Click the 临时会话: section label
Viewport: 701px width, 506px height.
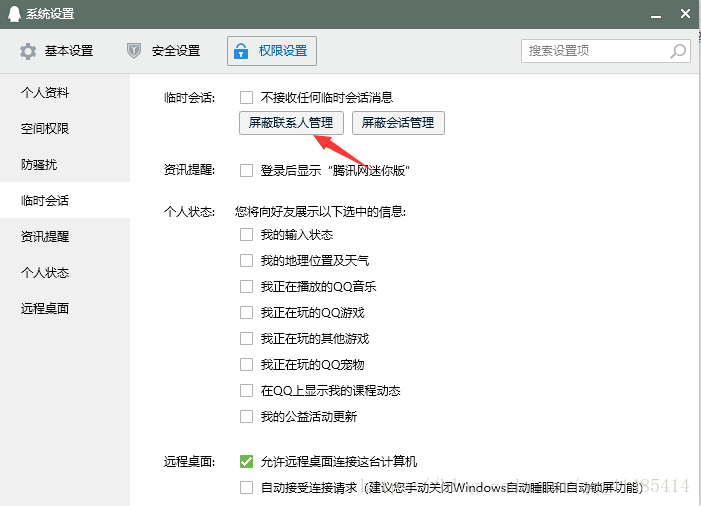[189, 97]
